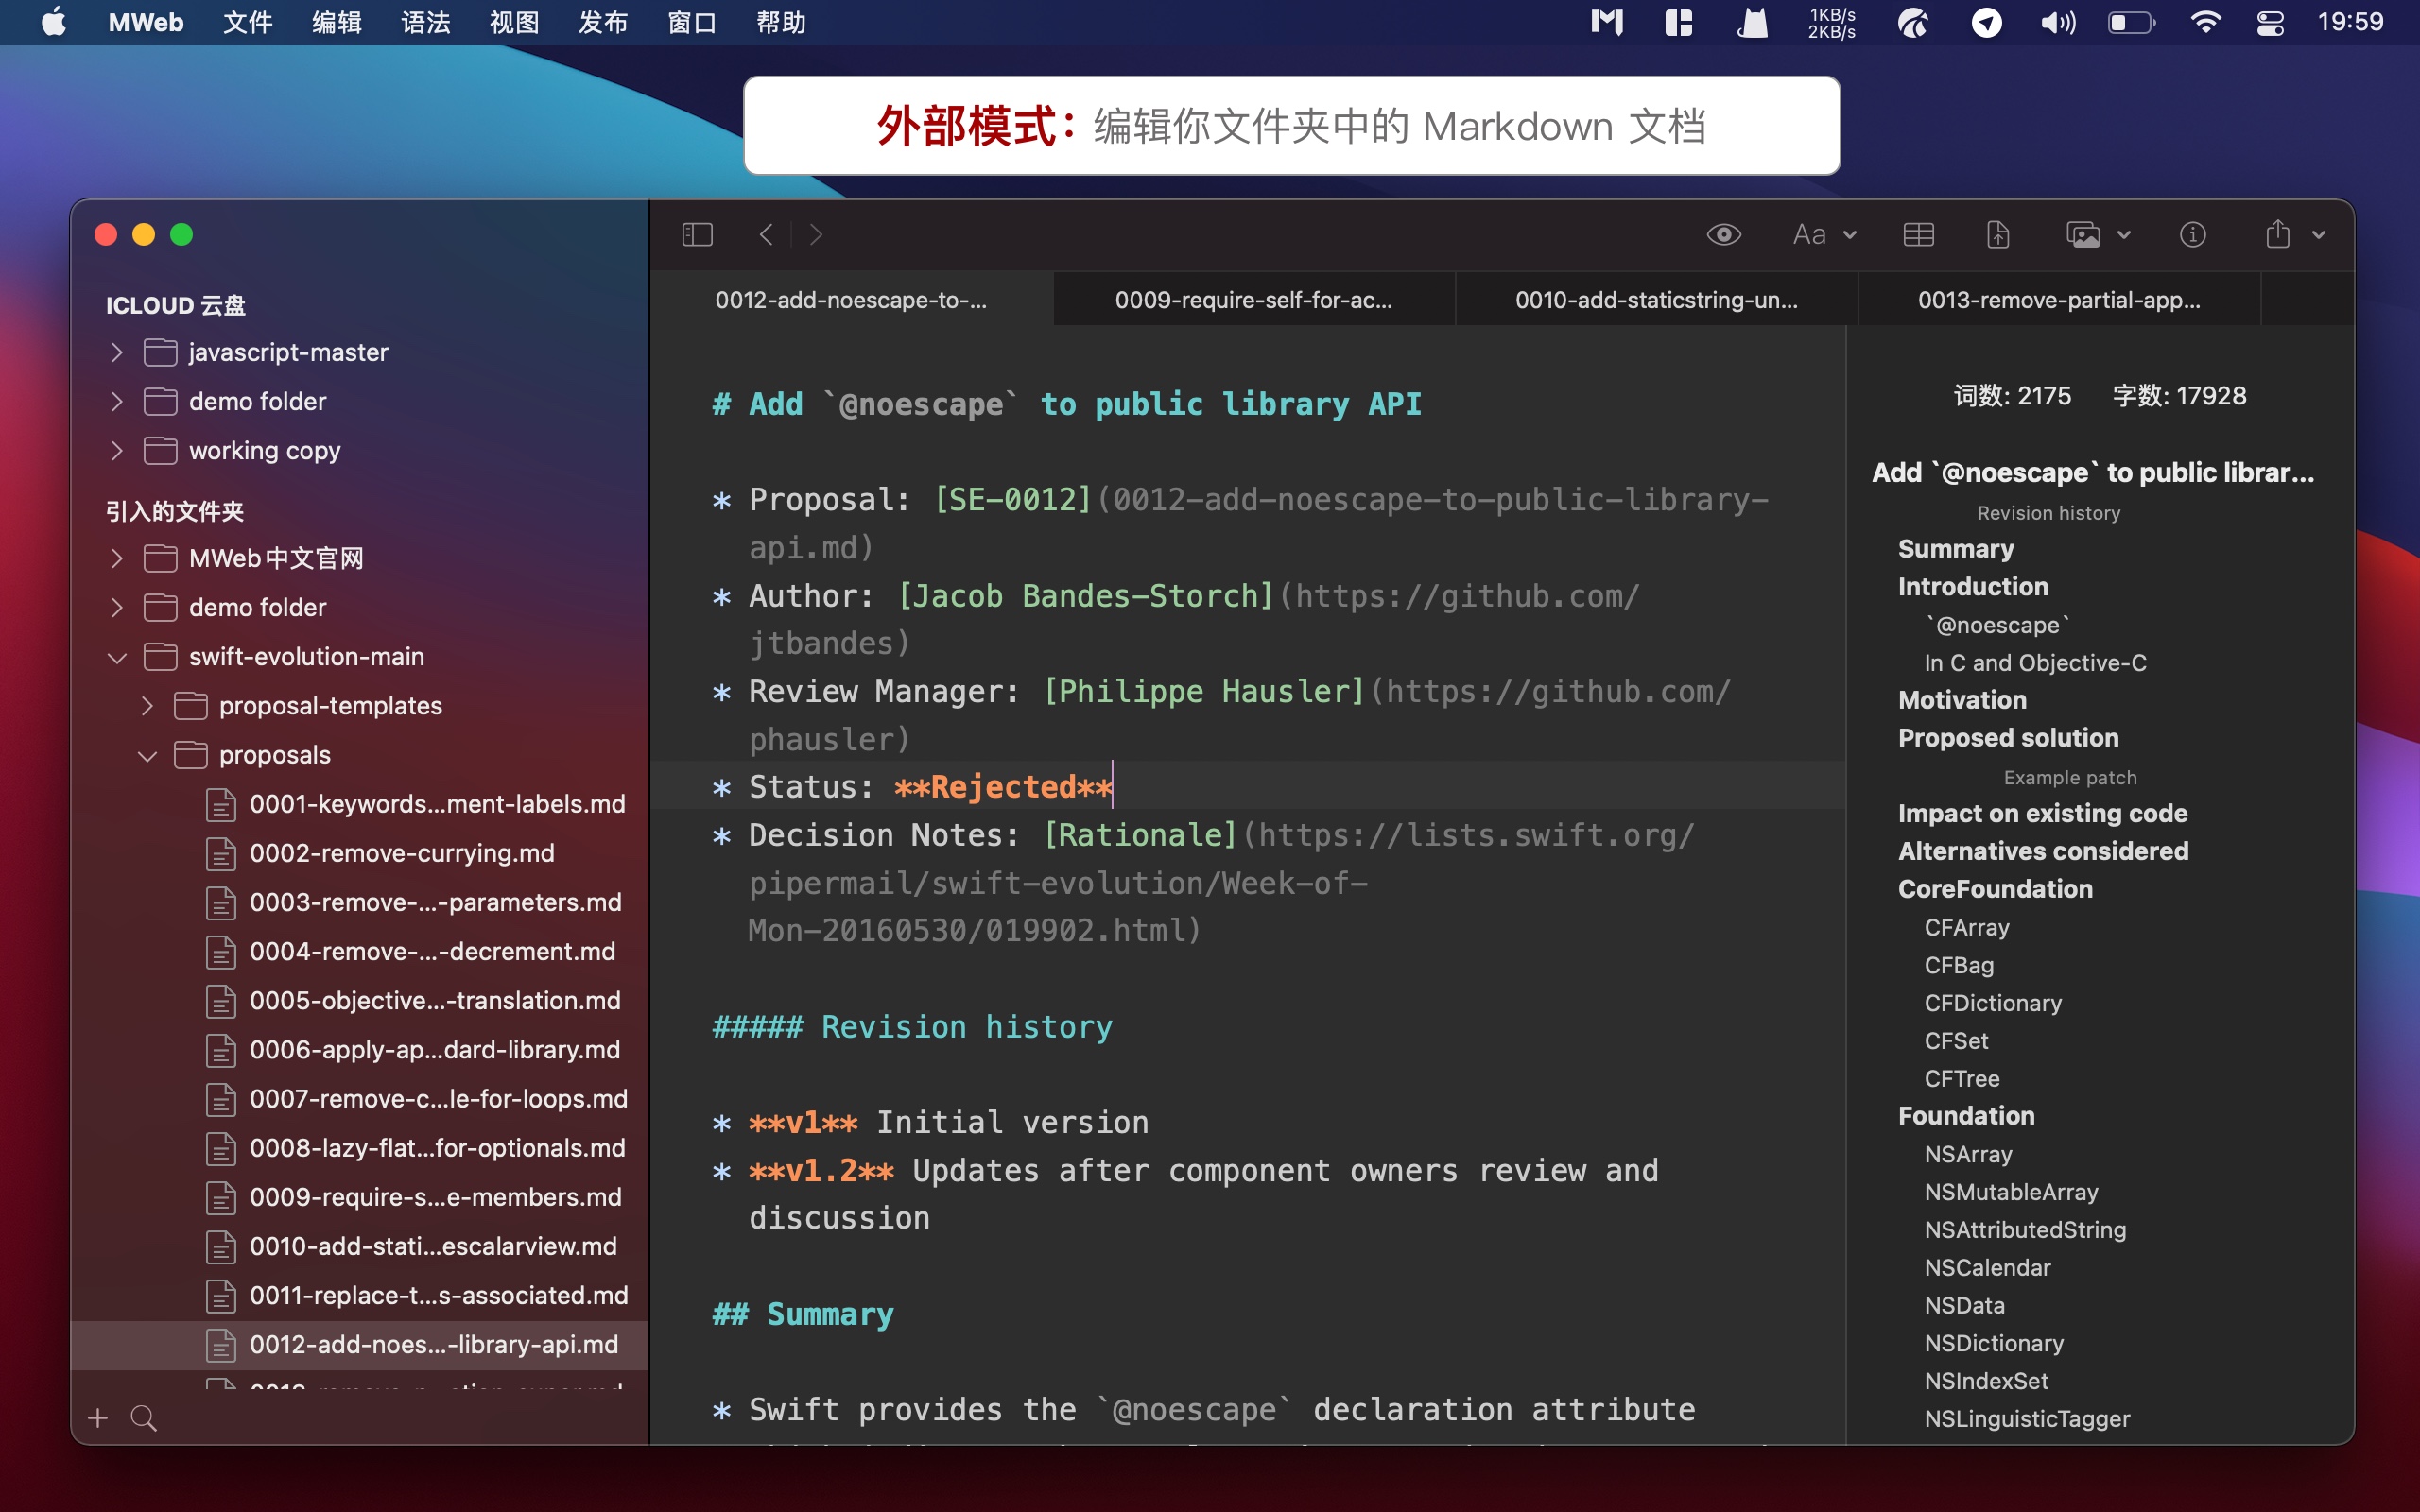Expand the proposal-templates folder
This screenshot has width=2420, height=1512.
point(147,706)
